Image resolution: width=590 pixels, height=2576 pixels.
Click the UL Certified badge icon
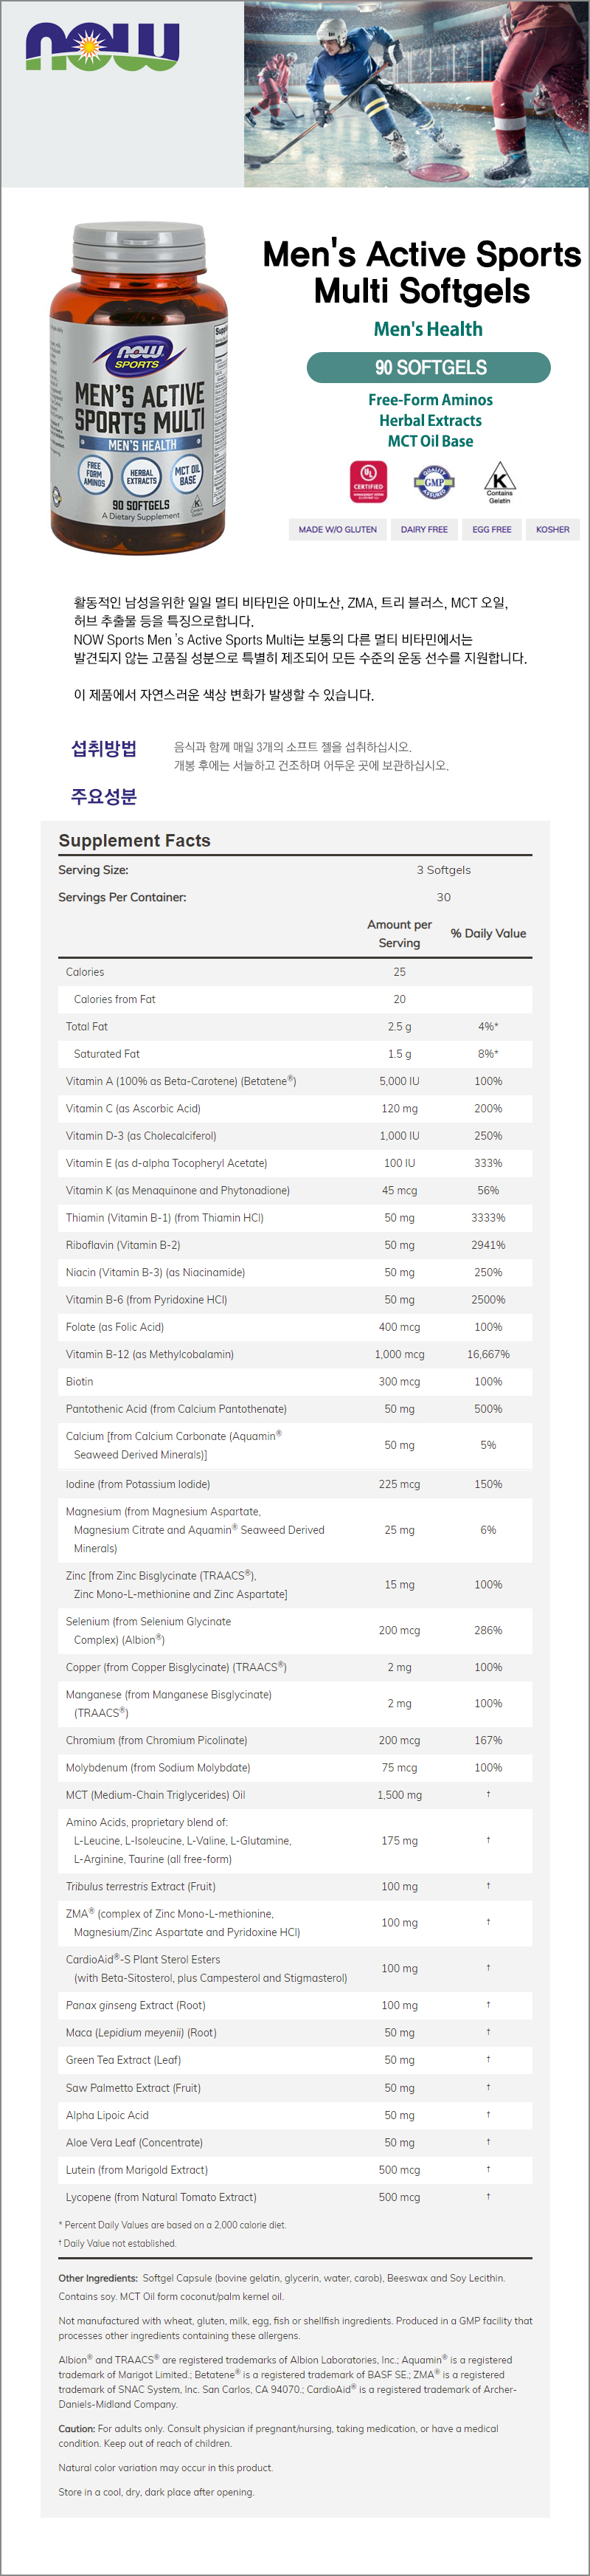click(368, 481)
